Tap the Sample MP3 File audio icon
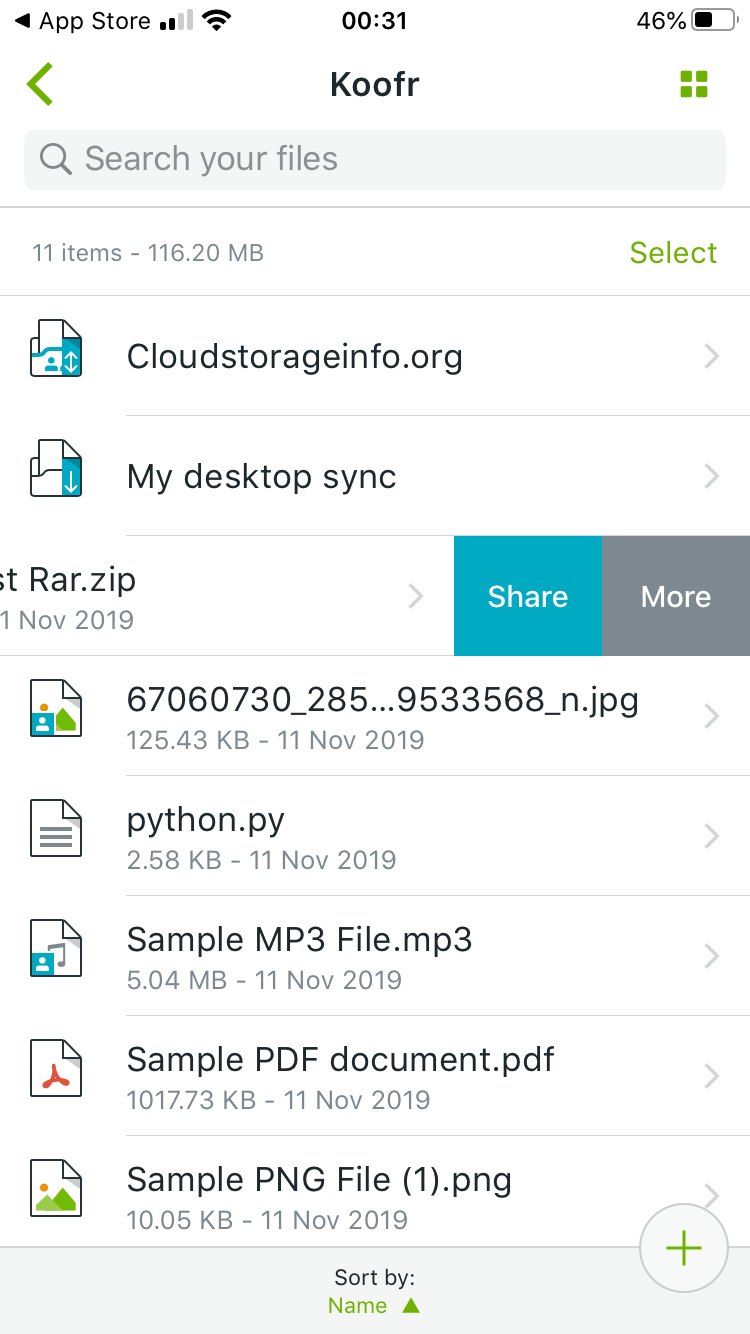750x1334 pixels. 56,948
